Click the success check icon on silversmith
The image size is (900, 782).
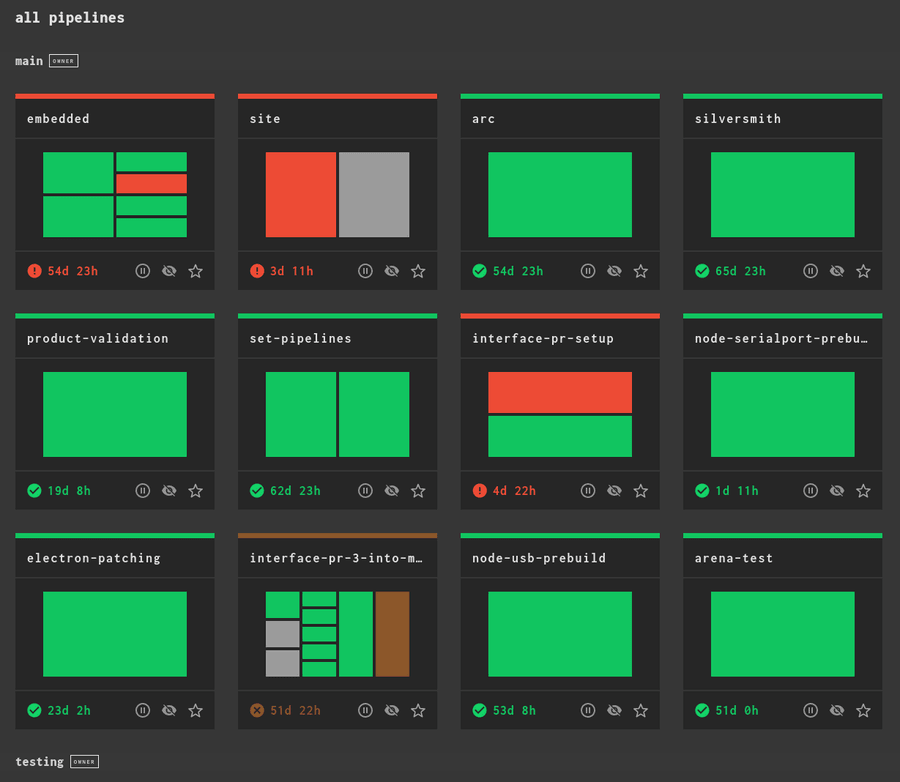[x=702, y=270]
